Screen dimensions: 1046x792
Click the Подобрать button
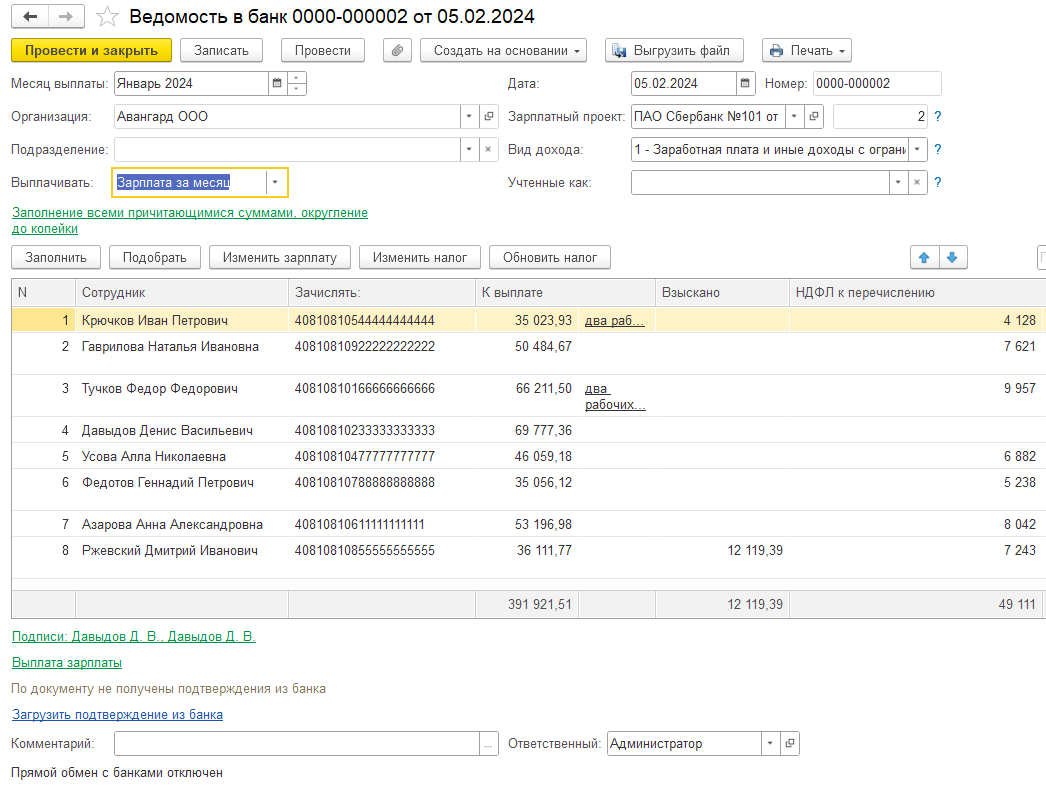tap(155, 258)
